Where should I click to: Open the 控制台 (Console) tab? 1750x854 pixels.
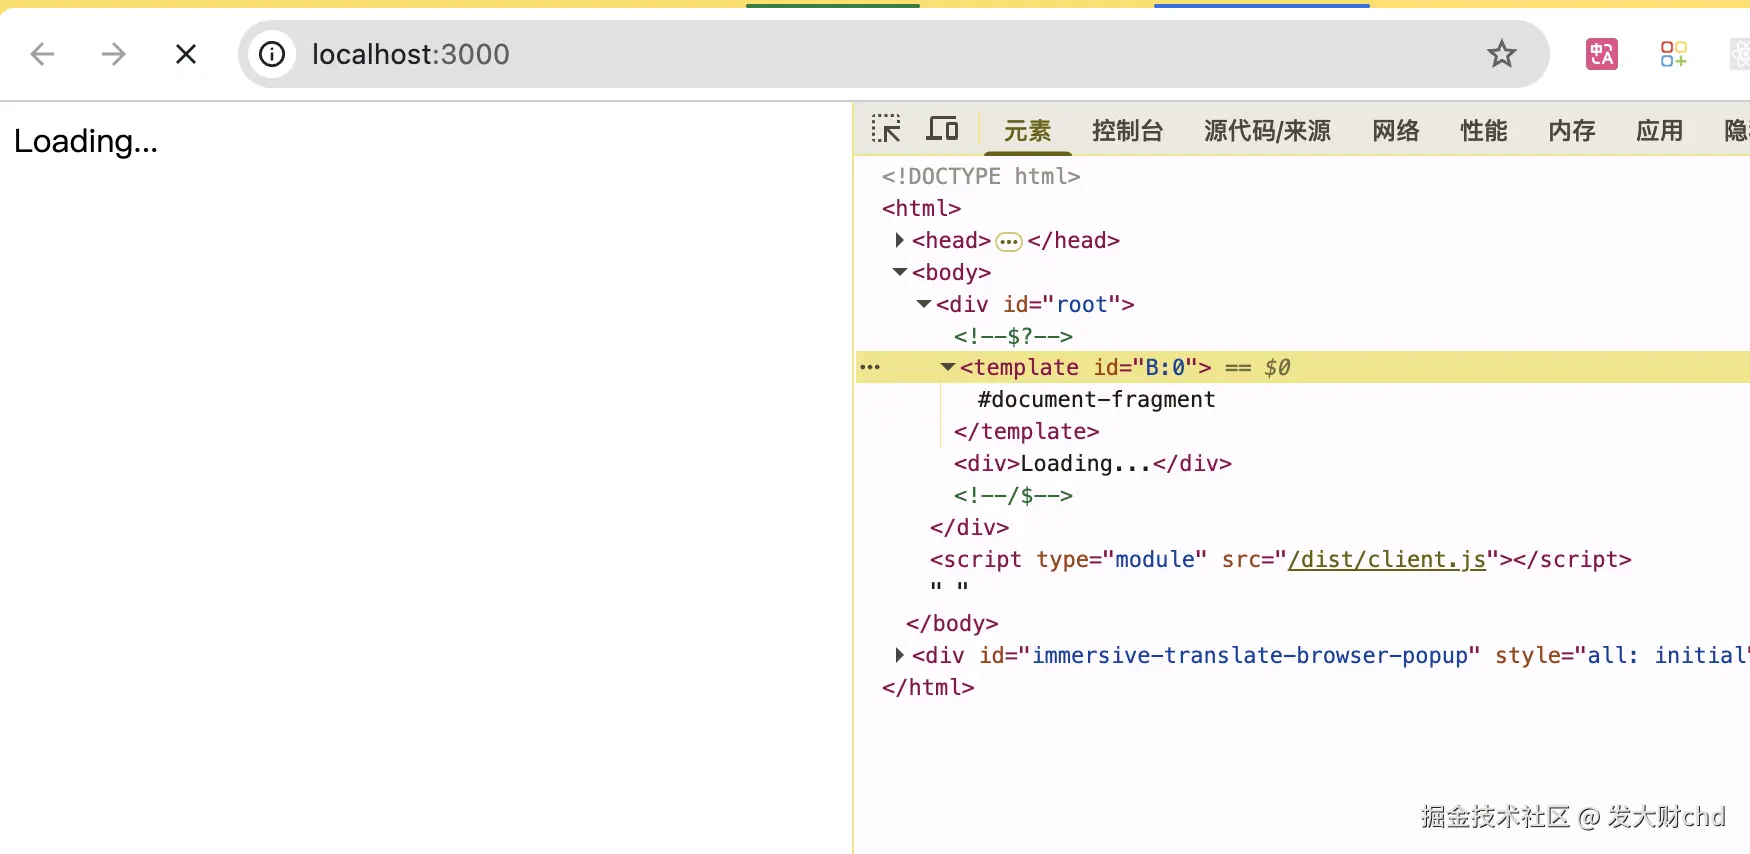1127,131
